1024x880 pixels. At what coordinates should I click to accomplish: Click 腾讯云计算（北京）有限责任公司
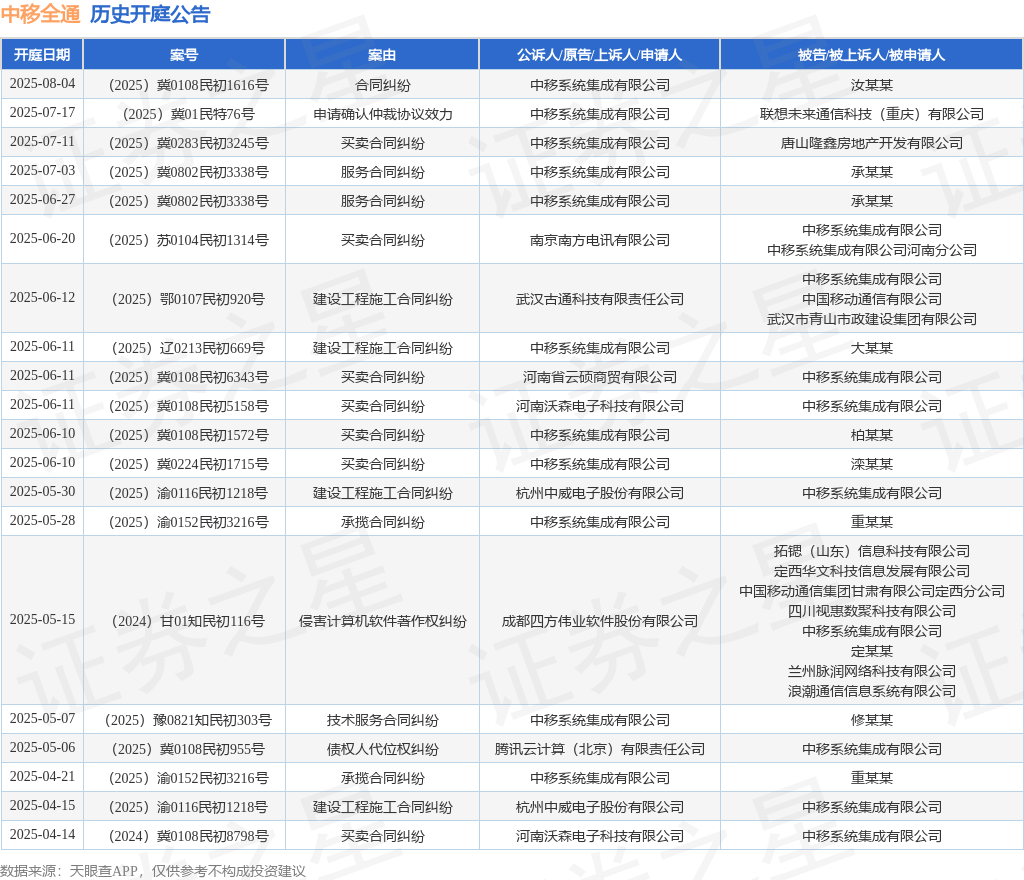pos(600,749)
